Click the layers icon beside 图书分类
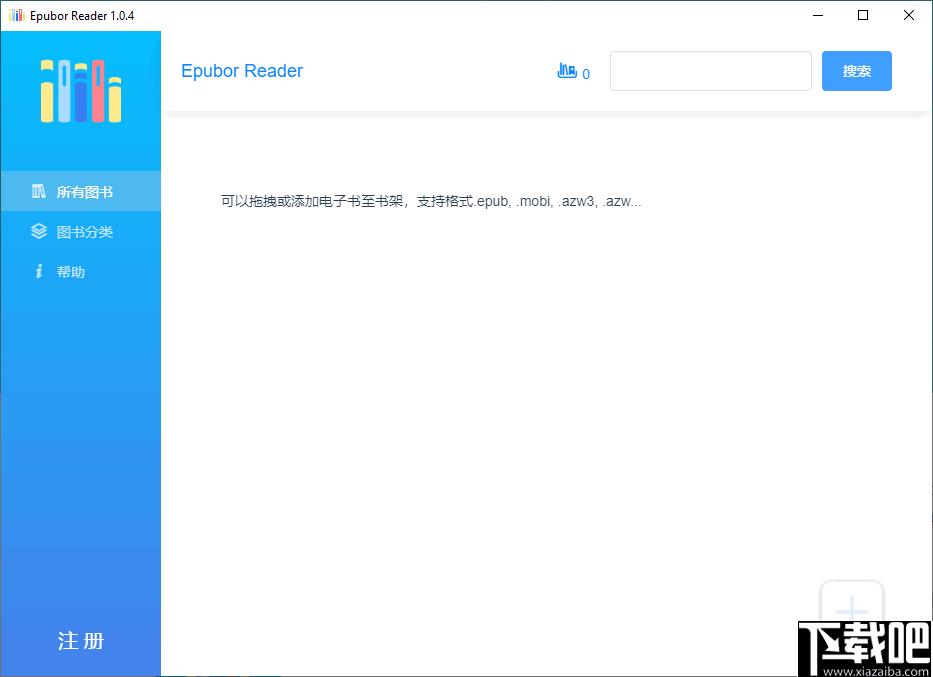This screenshot has width=933, height=677. click(x=39, y=231)
